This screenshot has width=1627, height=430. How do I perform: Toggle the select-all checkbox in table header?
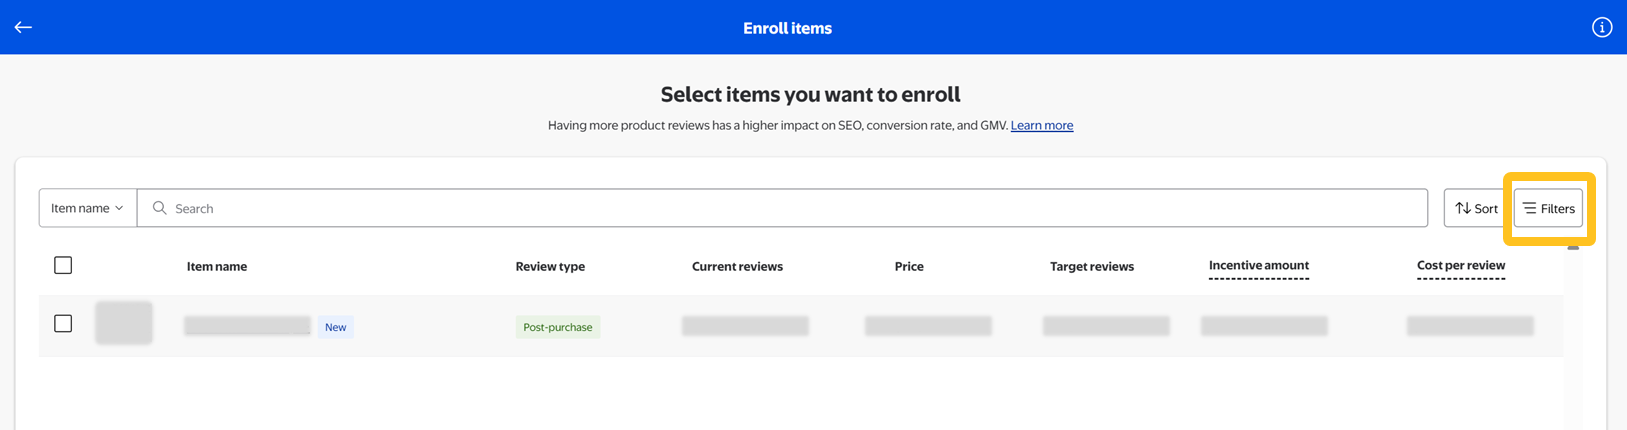click(63, 265)
